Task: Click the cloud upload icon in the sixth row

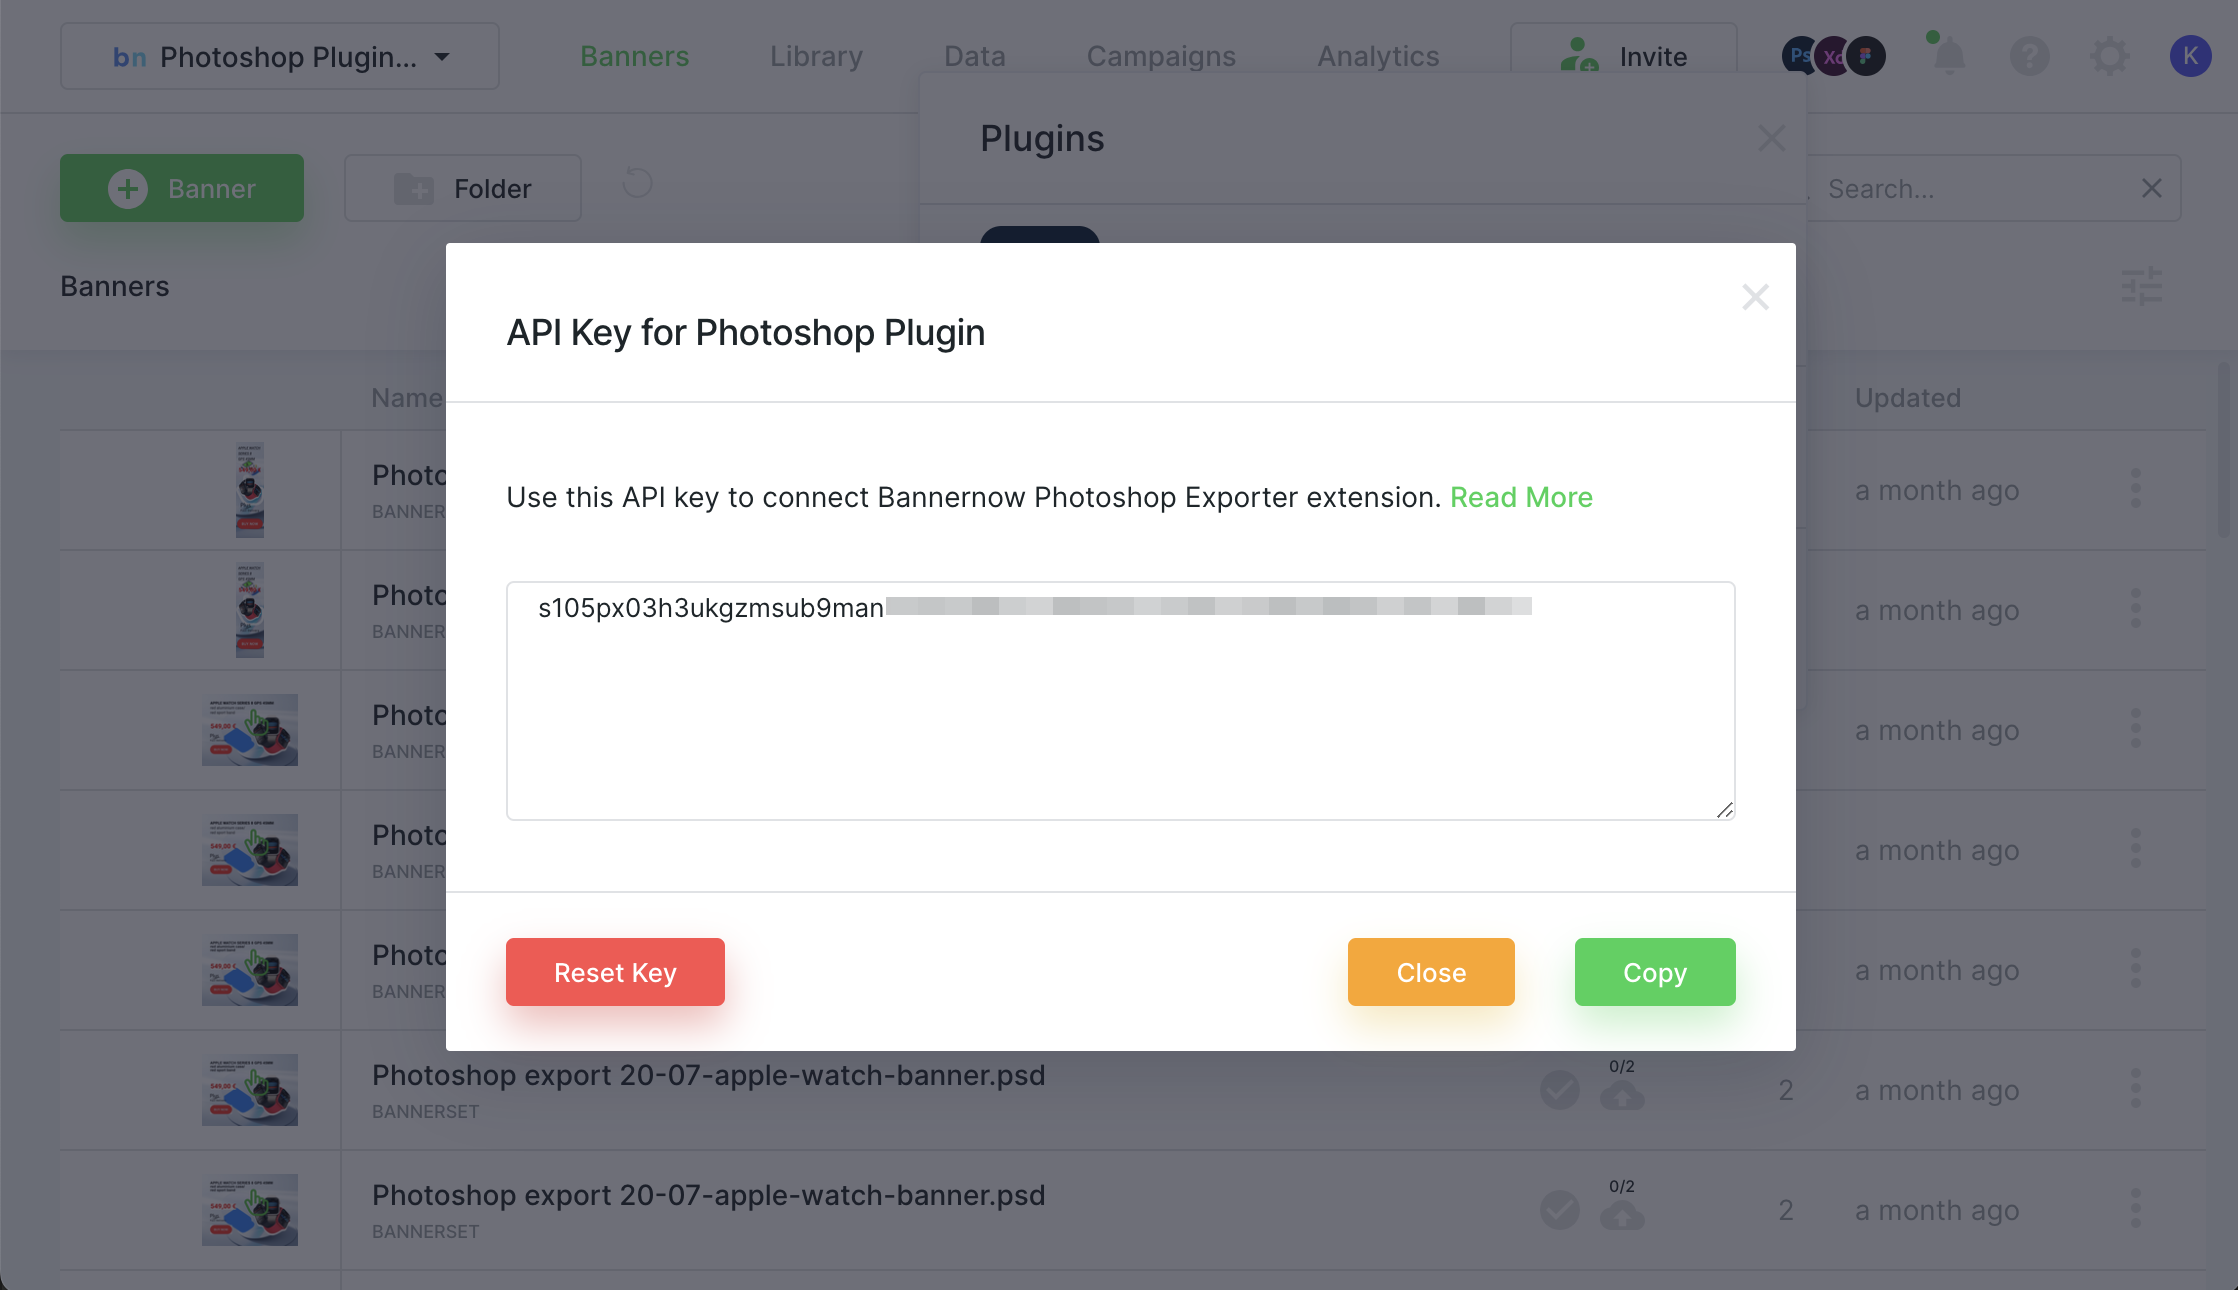Action: [x=1622, y=1095]
